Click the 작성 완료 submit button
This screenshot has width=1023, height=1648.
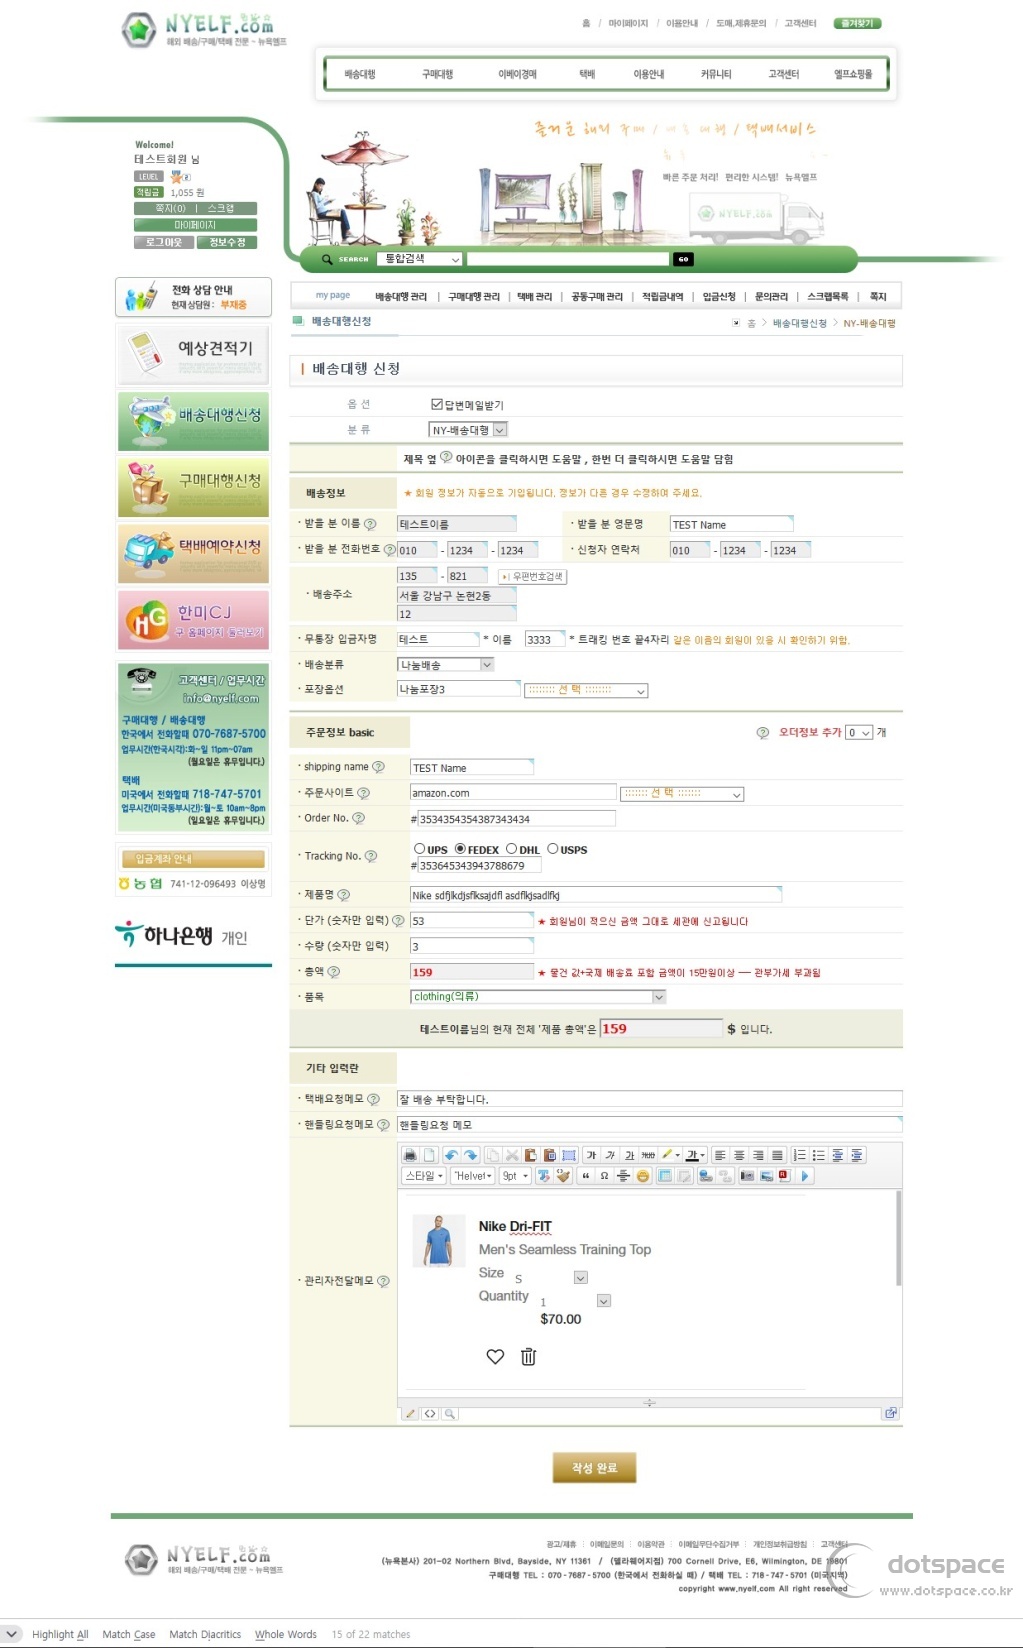(x=594, y=1468)
